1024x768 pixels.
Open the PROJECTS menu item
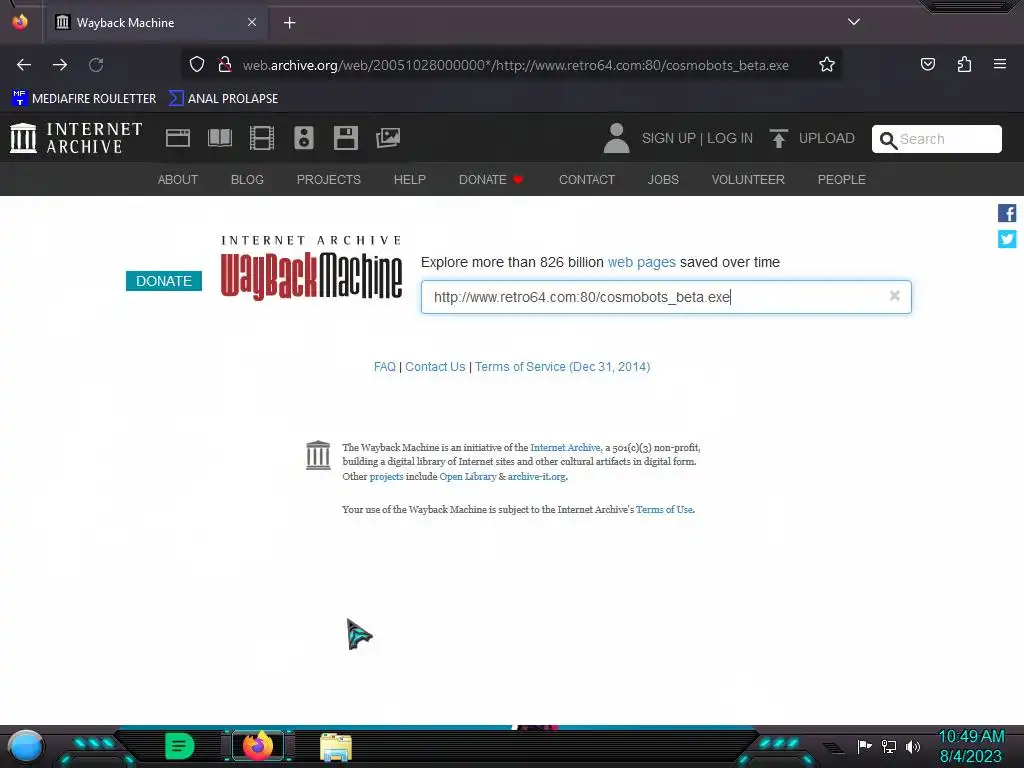(x=328, y=180)
